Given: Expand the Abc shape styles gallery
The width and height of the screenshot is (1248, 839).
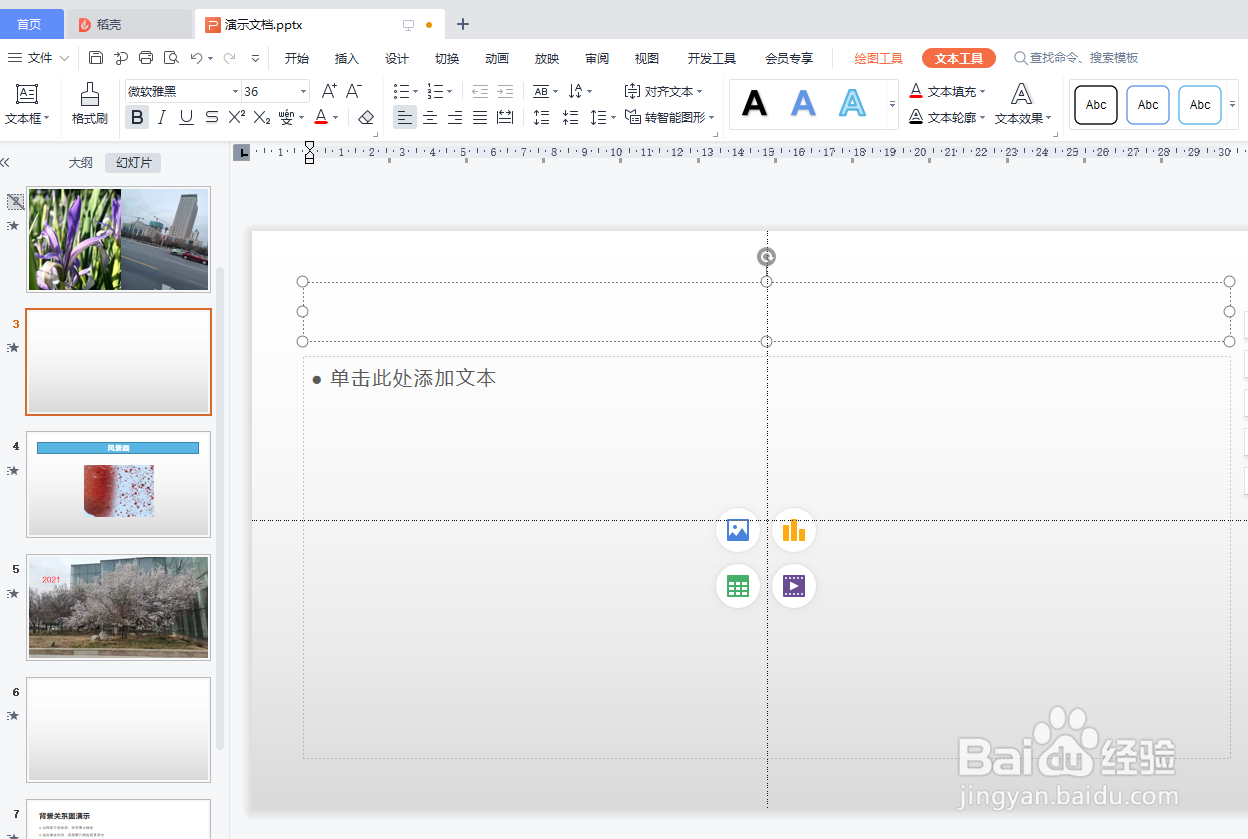Looking at the screenshot, I should pyautogui.click(x=1232, y=104).
